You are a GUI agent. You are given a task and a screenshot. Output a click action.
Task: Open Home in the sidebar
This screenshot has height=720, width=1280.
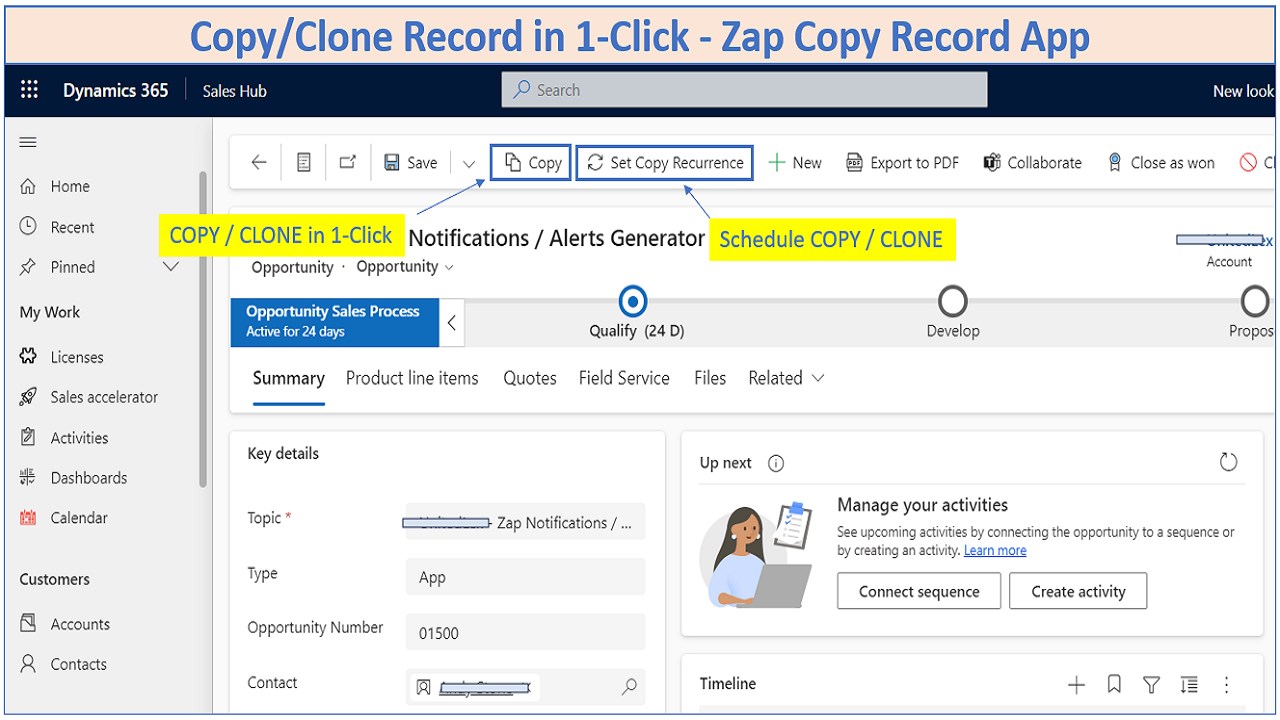[70, 186]
